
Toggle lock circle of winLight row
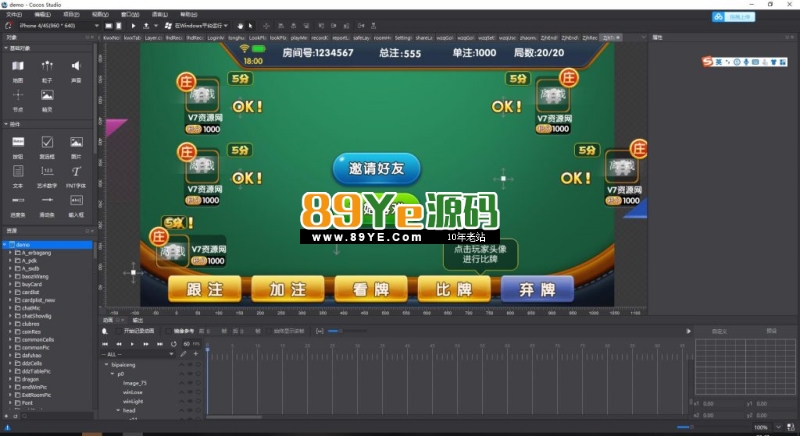click(198, 402)
